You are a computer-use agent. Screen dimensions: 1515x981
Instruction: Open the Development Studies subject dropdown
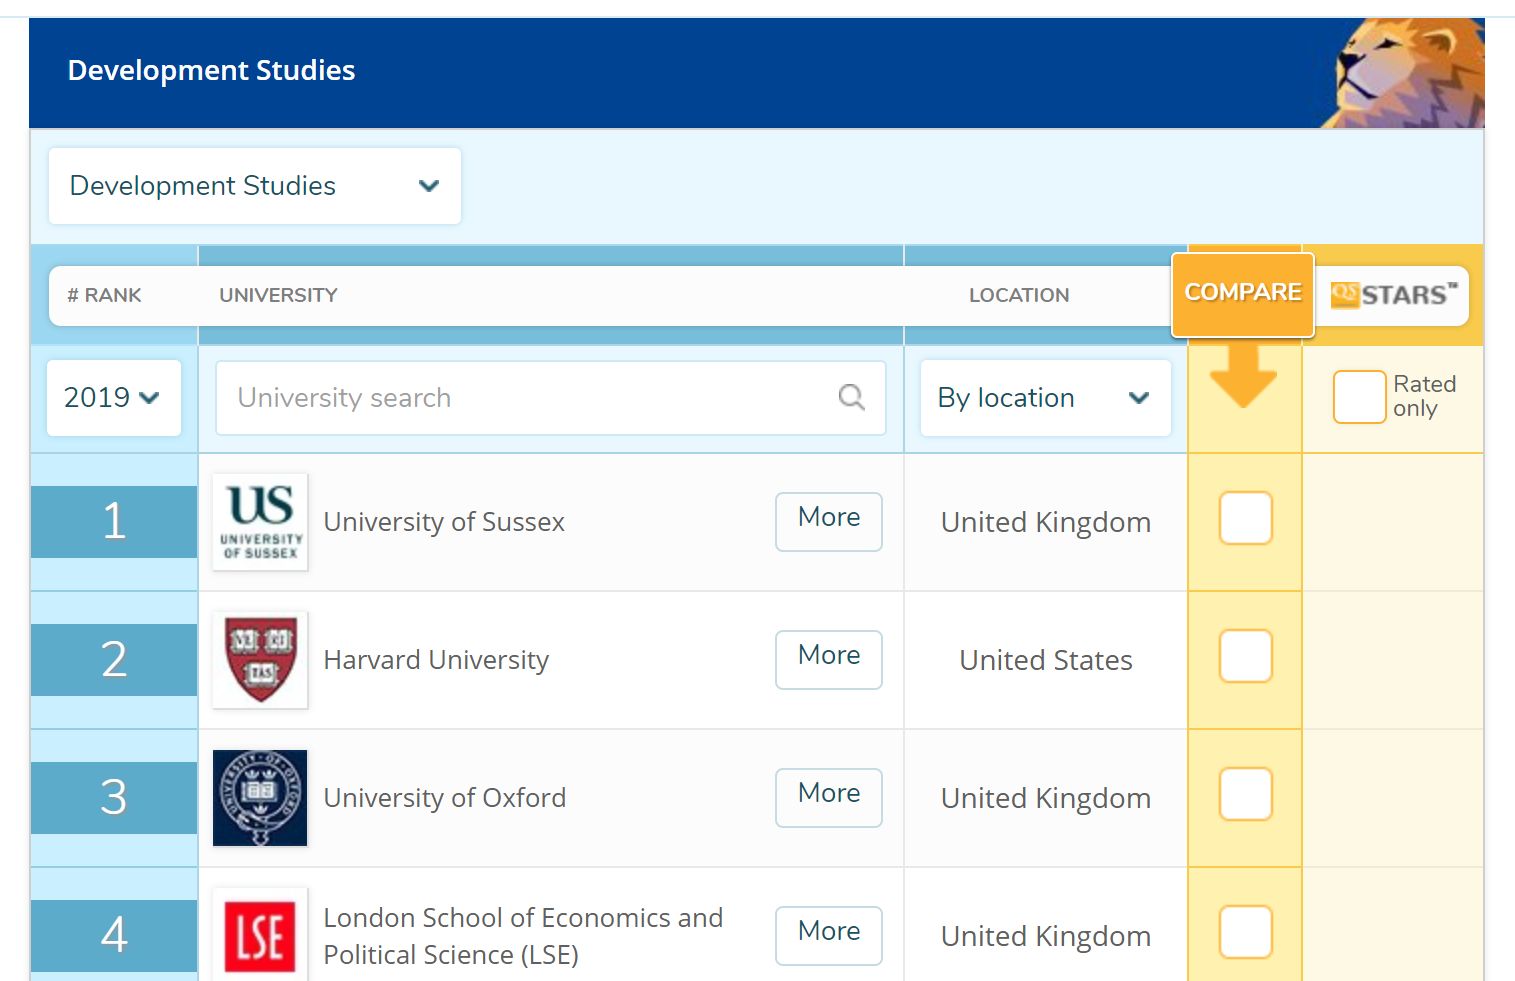255,186
